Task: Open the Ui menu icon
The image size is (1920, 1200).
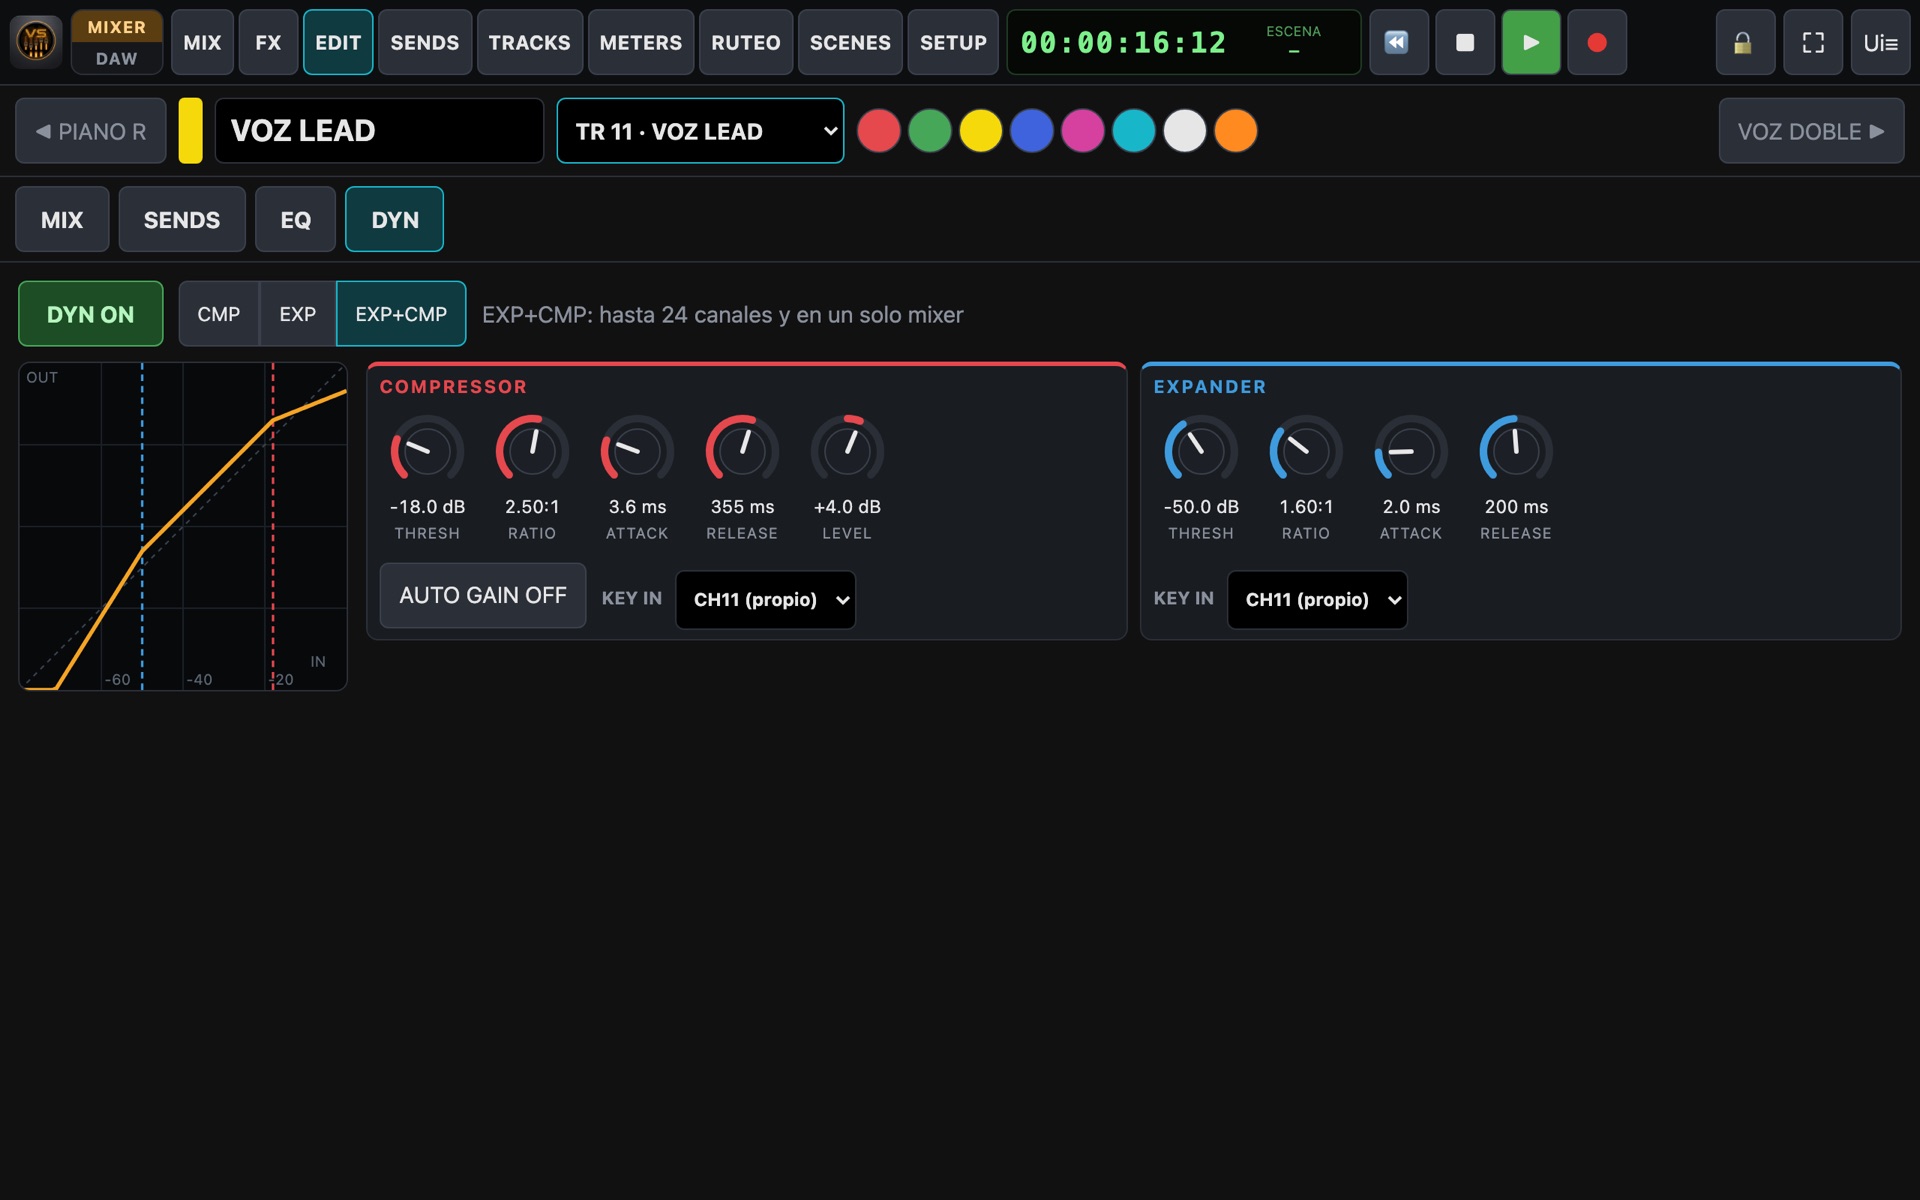Action: pyautogui.click(x=1880, y=42)
